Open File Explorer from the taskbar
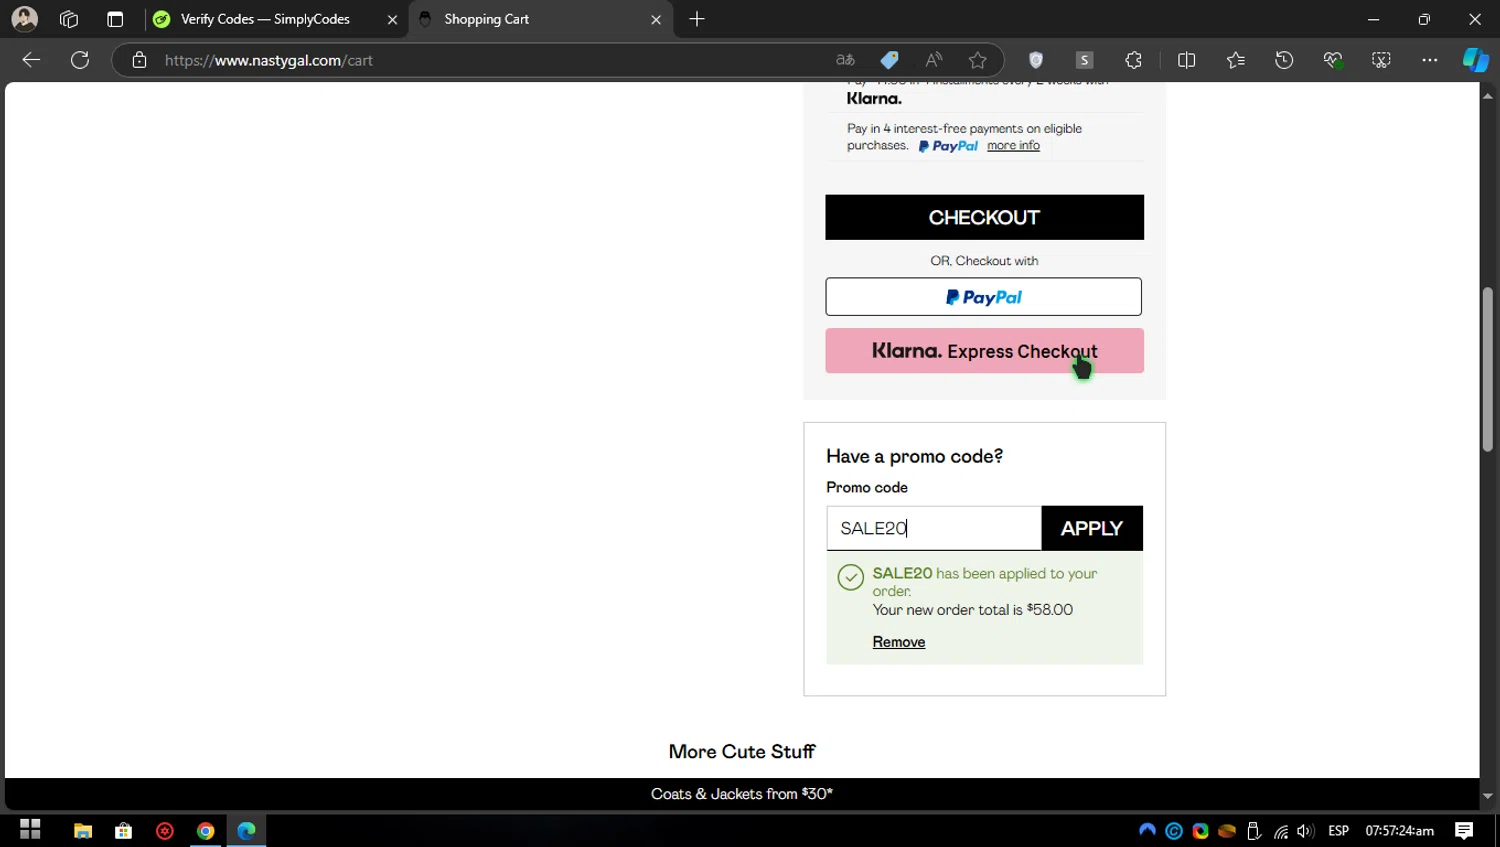This screenshot has height=847, width=1500. (x=83, y=831)
